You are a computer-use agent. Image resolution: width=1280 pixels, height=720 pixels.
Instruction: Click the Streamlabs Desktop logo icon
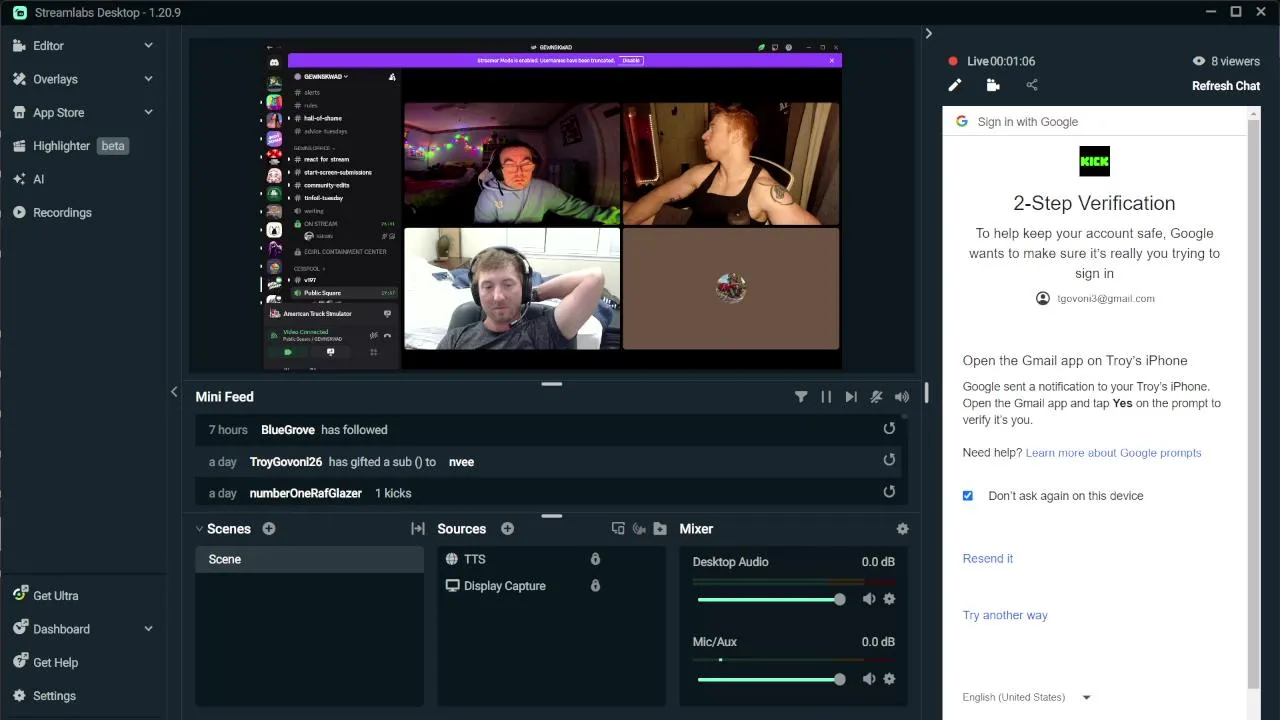[20, 12]
